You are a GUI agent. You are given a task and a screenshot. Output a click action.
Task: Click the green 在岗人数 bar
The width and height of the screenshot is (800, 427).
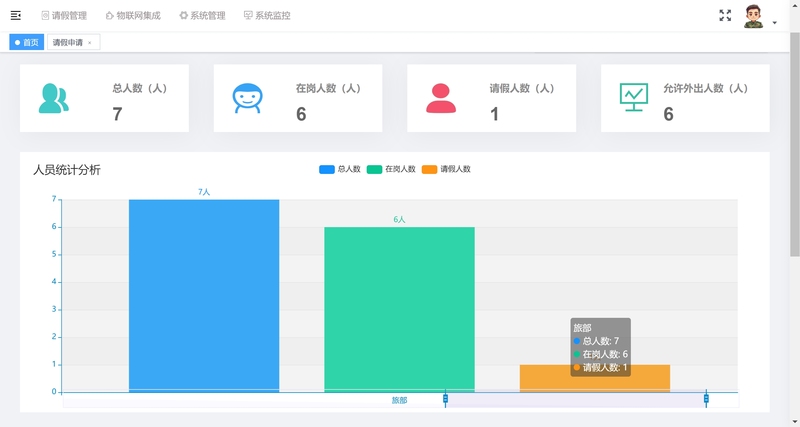(x=399, y=310)
